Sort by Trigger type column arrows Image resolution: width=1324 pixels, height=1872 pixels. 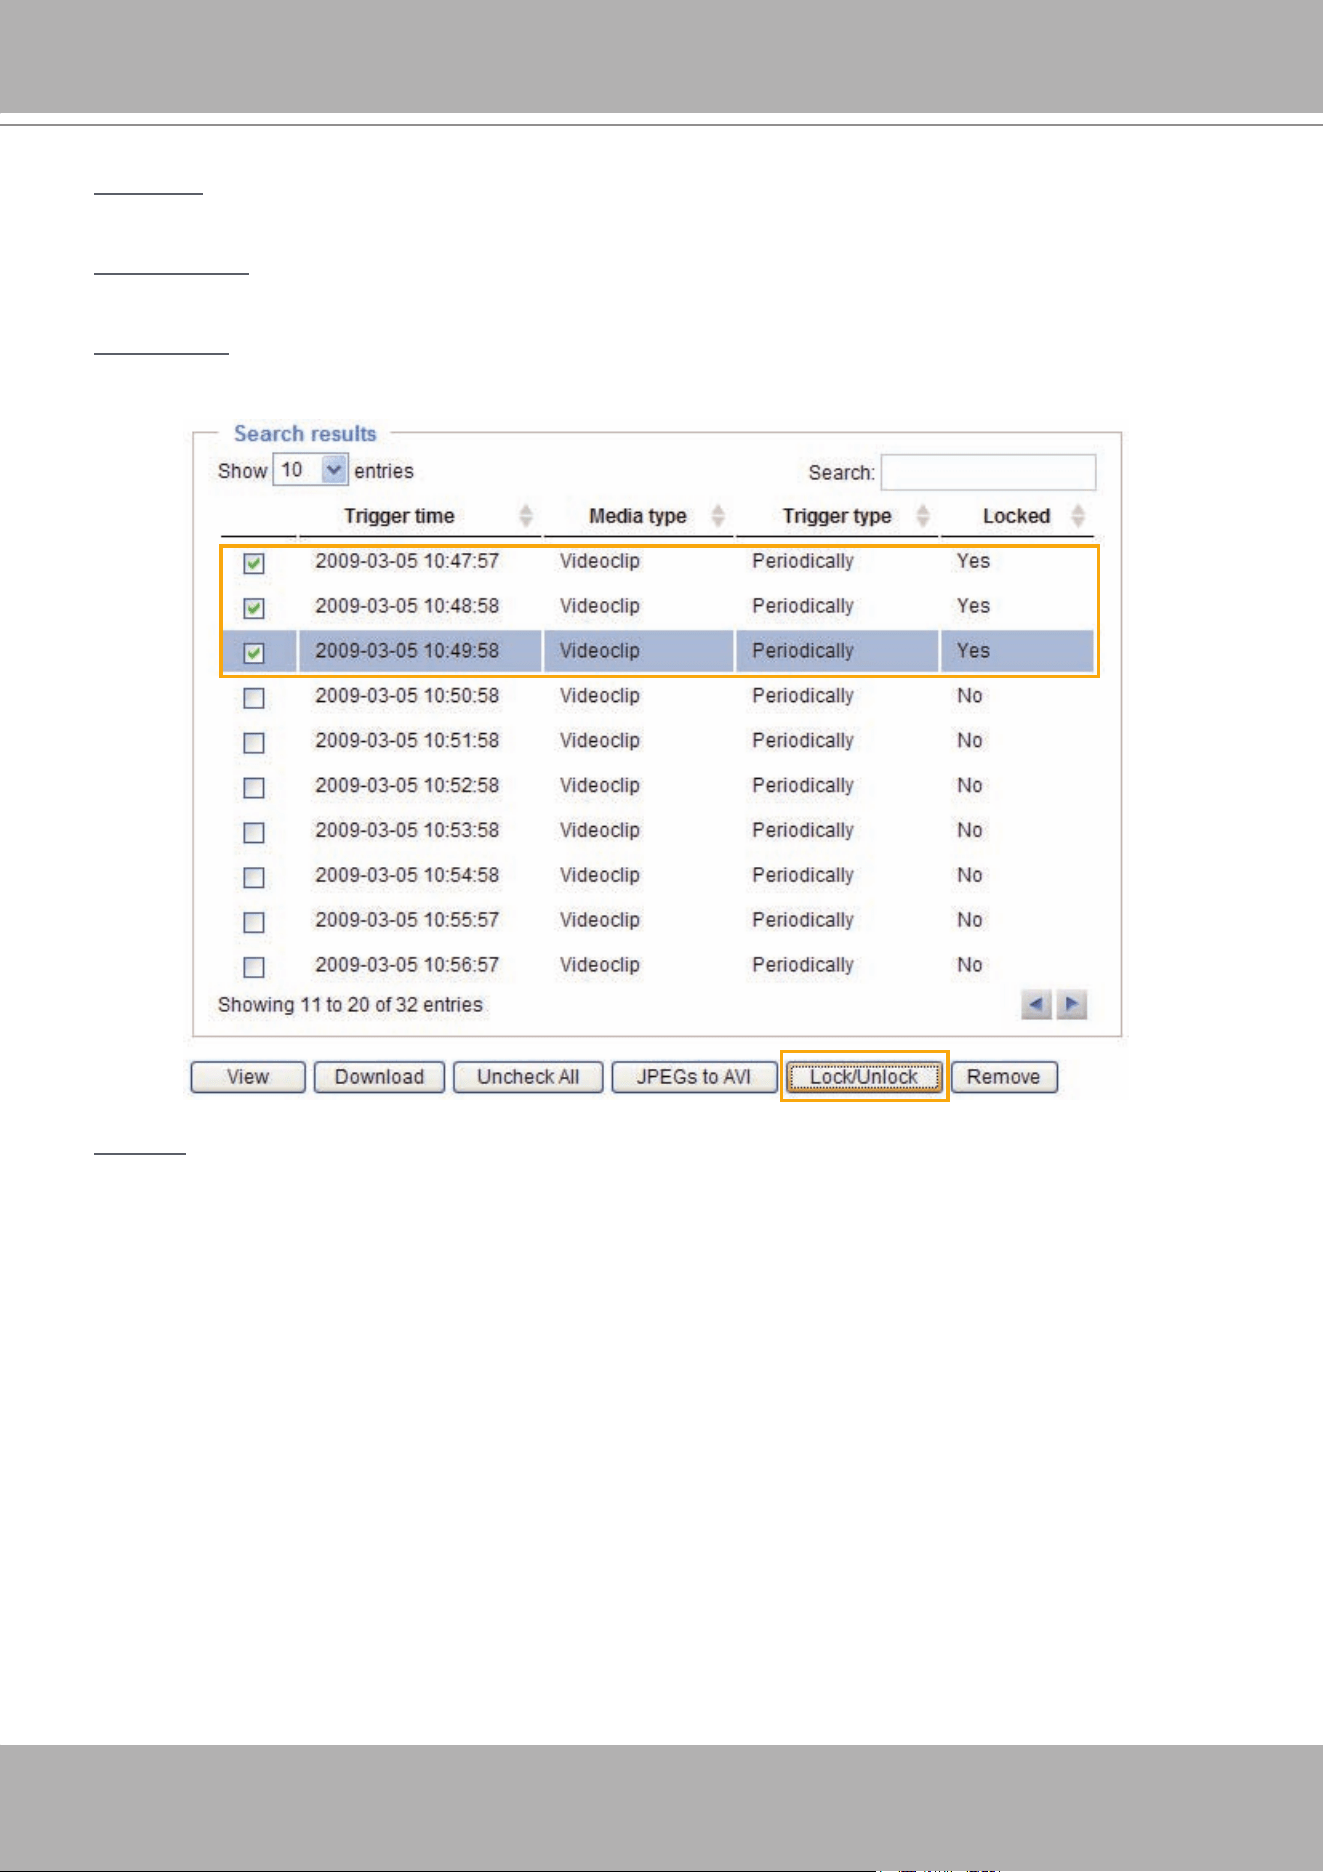click(x=923, y=516)
